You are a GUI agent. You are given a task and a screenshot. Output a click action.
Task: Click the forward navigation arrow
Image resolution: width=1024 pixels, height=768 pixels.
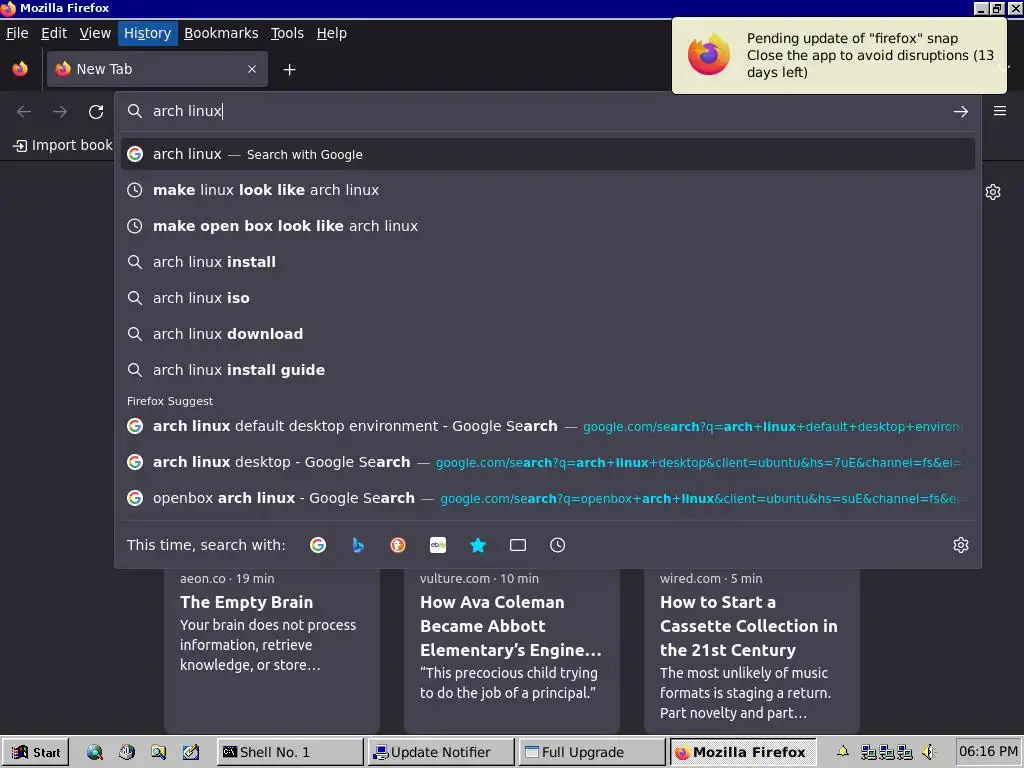(60, 112)
